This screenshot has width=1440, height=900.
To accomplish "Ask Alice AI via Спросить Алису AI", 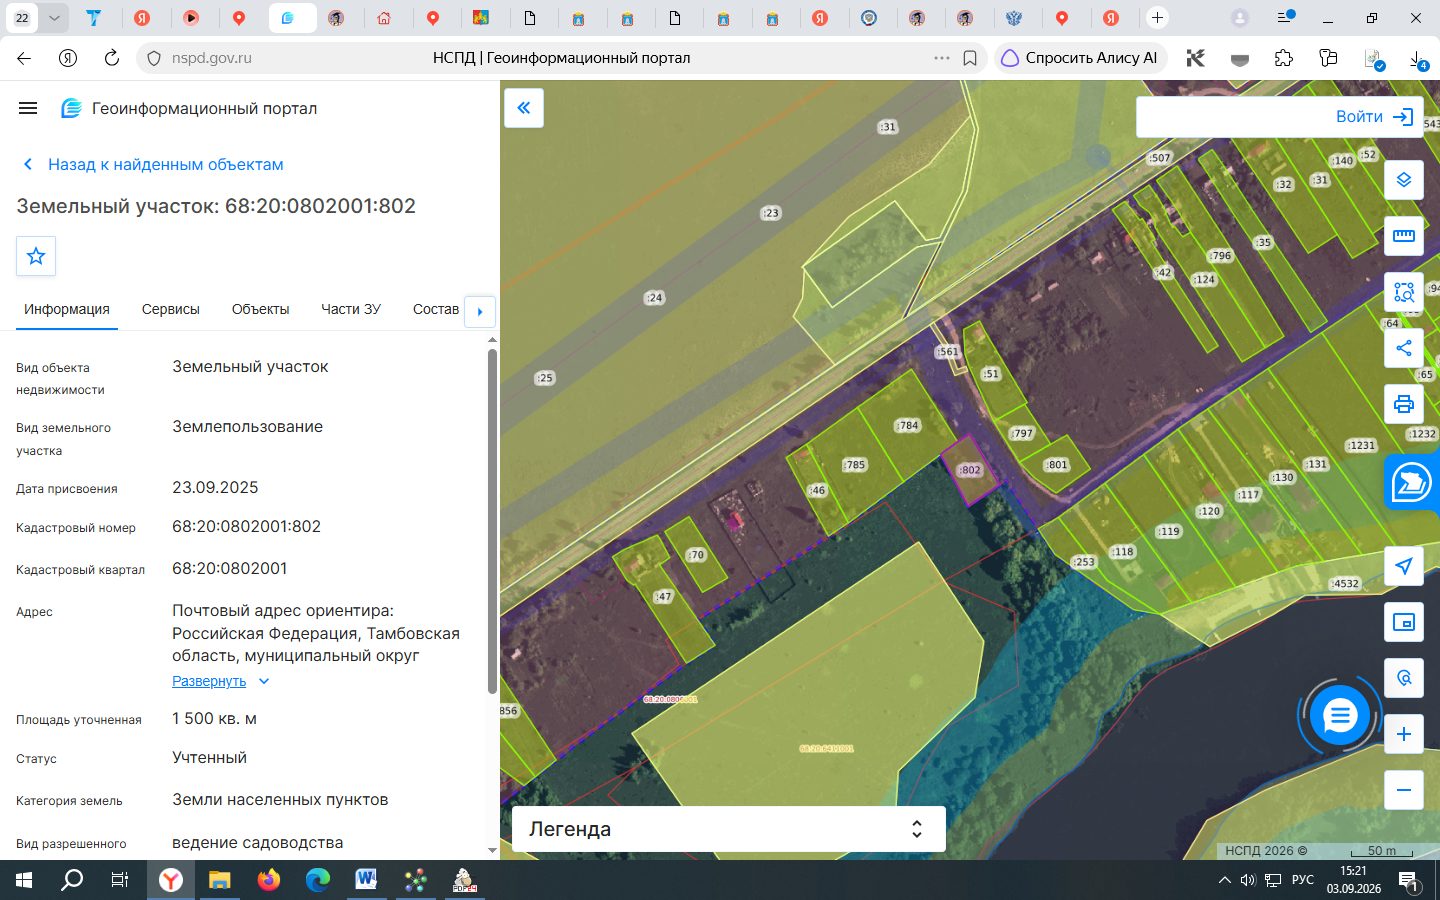I will point(1079,58).
